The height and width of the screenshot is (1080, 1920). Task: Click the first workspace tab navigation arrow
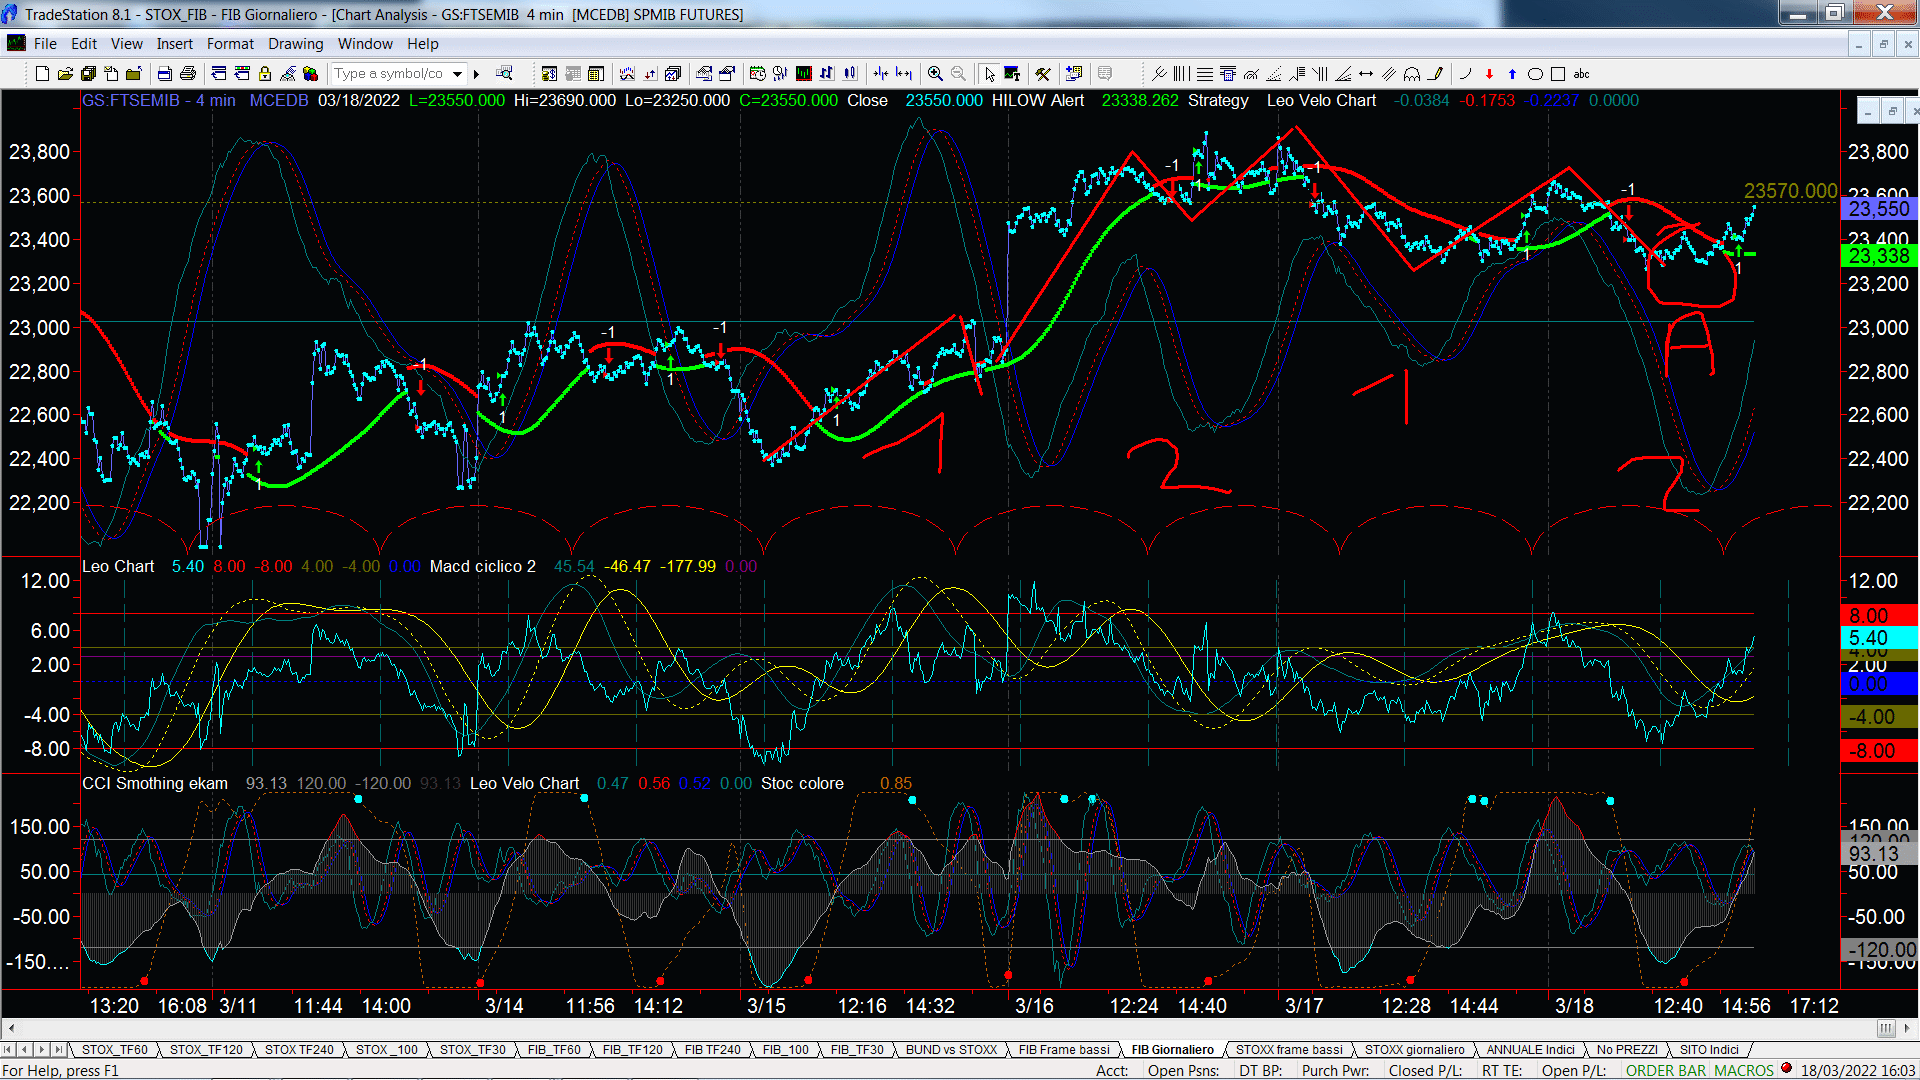coord(9,1049)
